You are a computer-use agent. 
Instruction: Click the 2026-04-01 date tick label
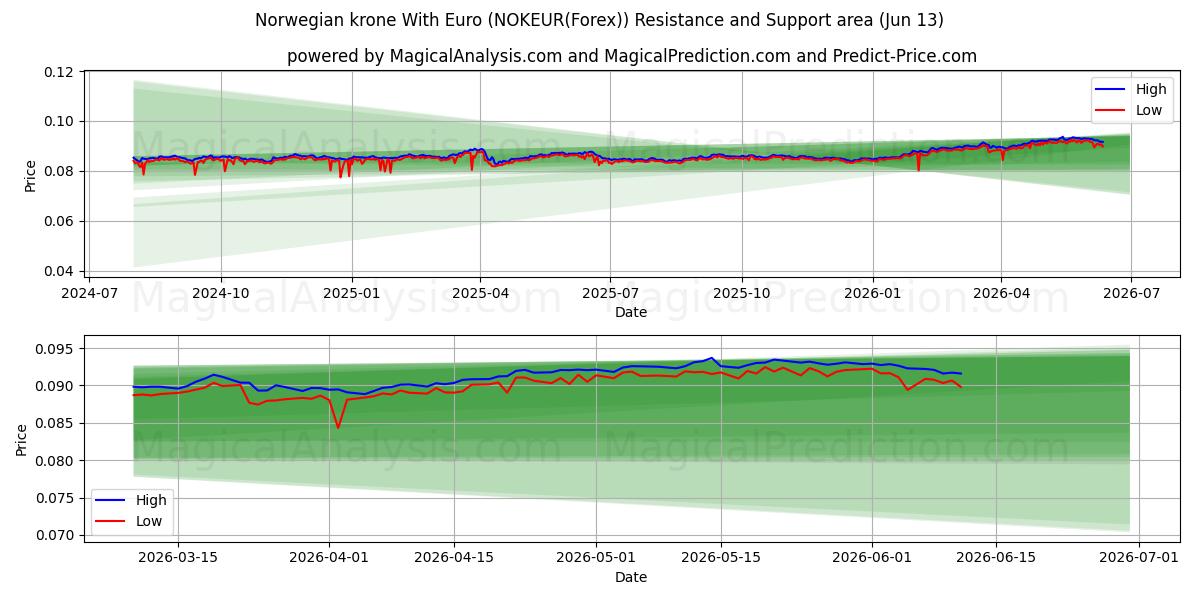pyautogui.click(x=330, y=559)
